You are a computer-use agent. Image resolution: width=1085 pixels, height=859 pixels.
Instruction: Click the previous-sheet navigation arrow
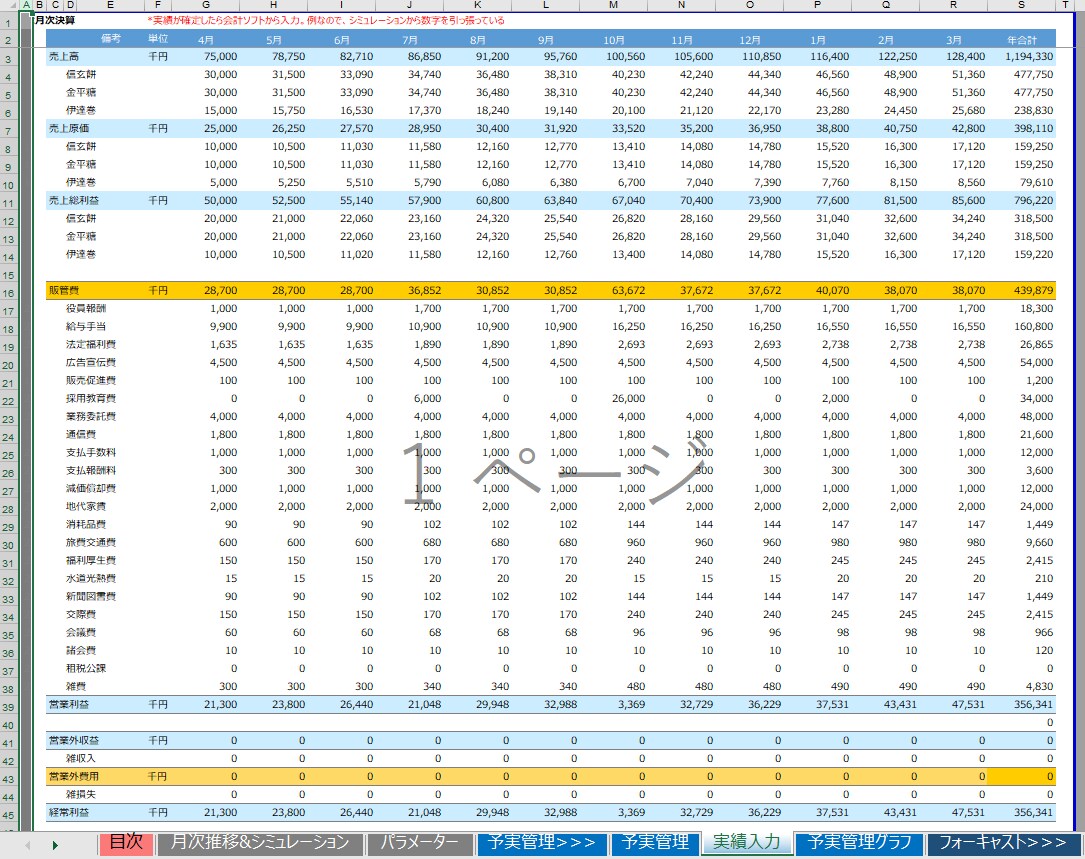(x=28, y=844)
